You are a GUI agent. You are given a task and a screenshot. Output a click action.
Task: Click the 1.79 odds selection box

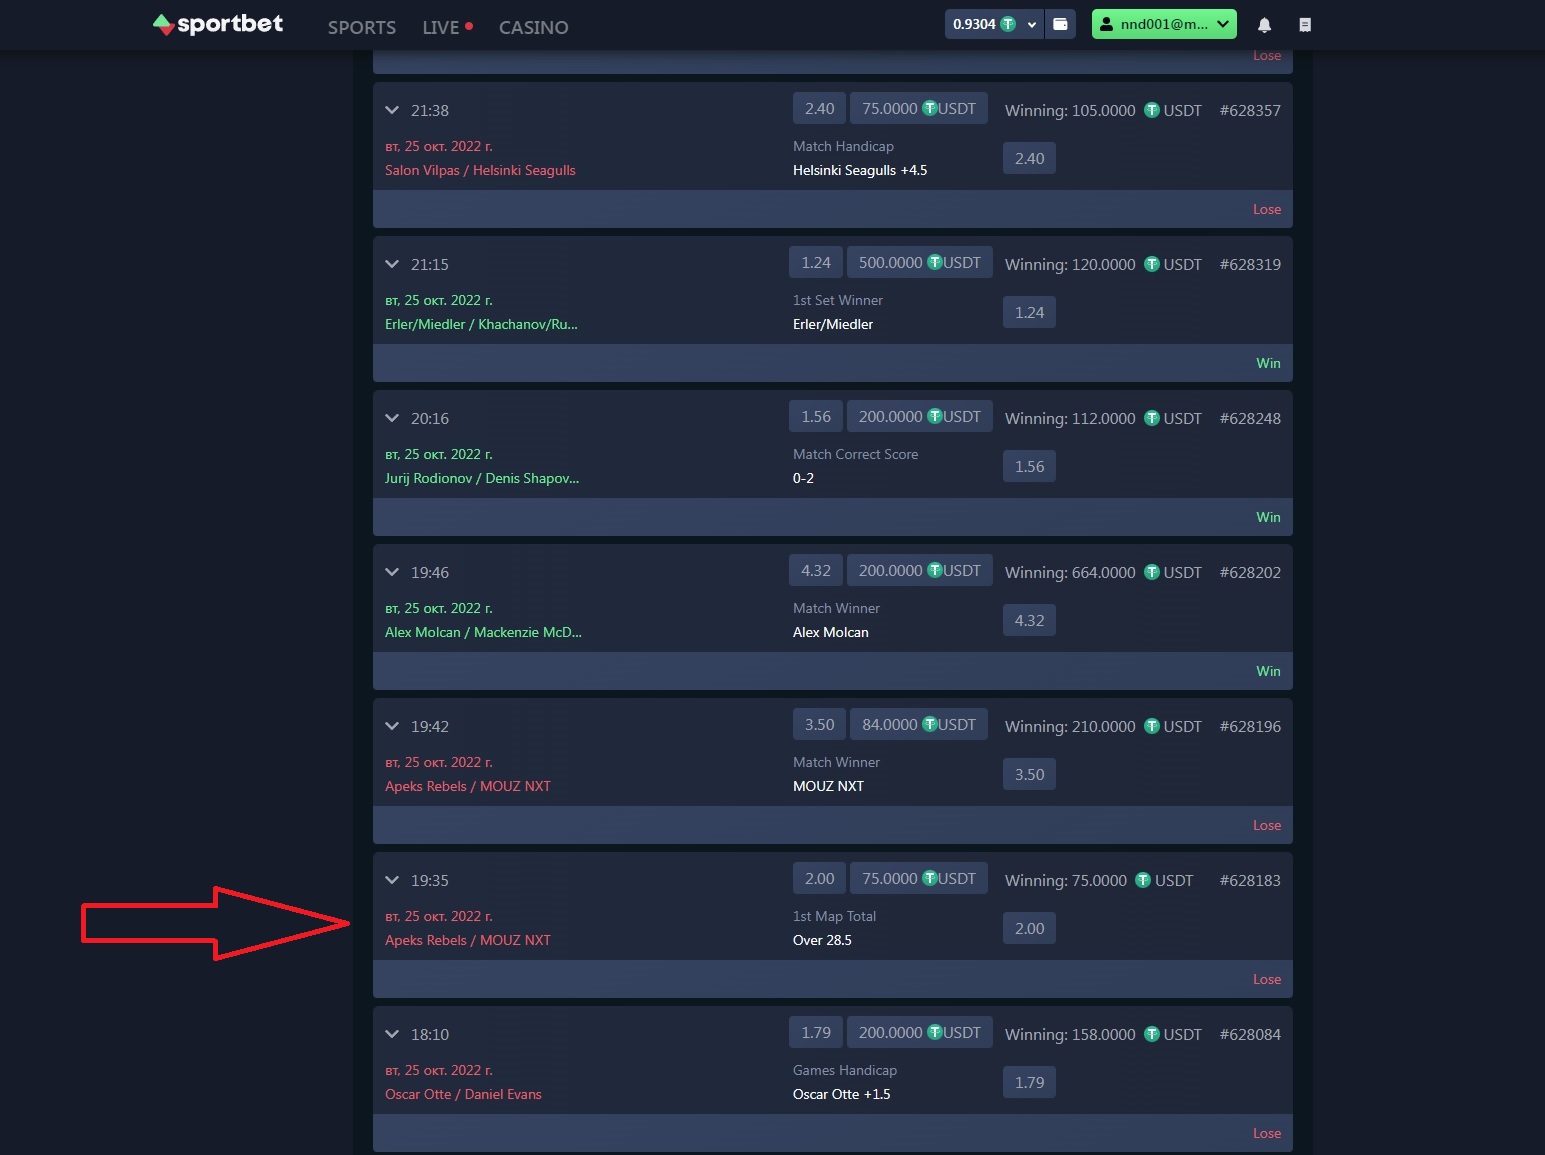tap(1029, 1082)
